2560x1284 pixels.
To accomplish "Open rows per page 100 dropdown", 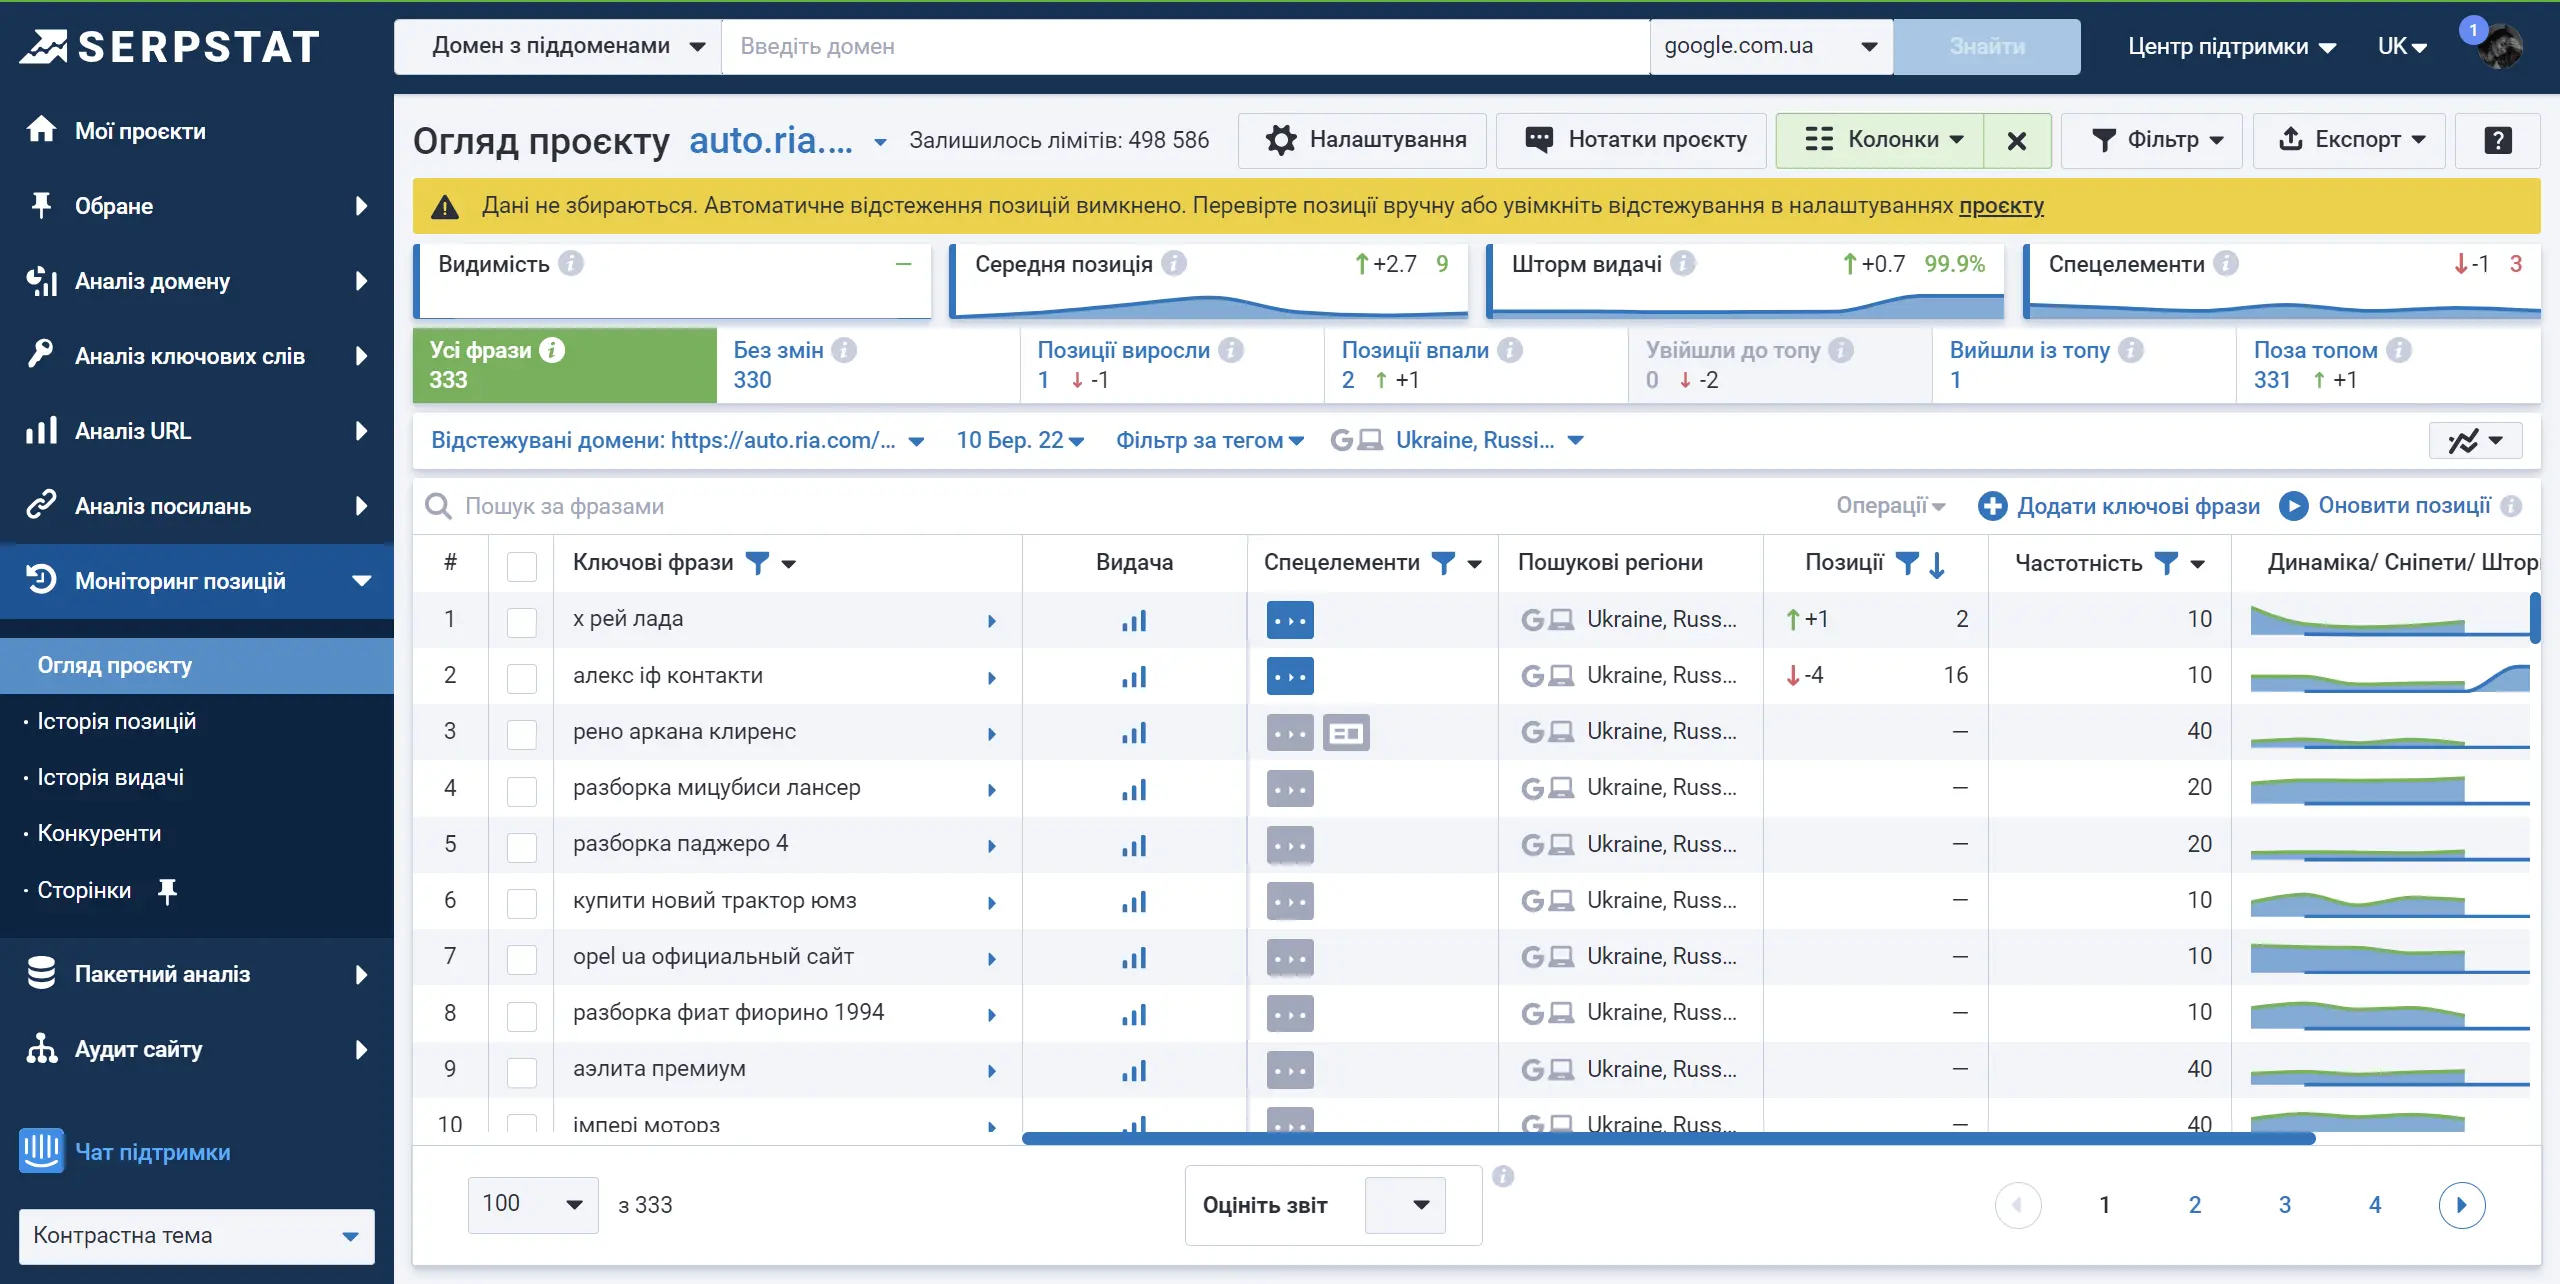I will point(533,1204).
